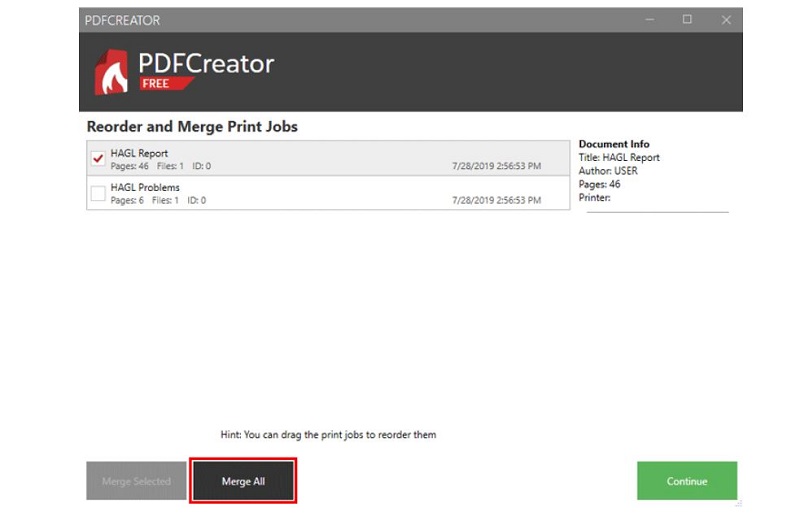This screenshot has height=517, width=800.
Task: Click 'Files: 1' in the HAGL Report row
Action: pos(170,166)
